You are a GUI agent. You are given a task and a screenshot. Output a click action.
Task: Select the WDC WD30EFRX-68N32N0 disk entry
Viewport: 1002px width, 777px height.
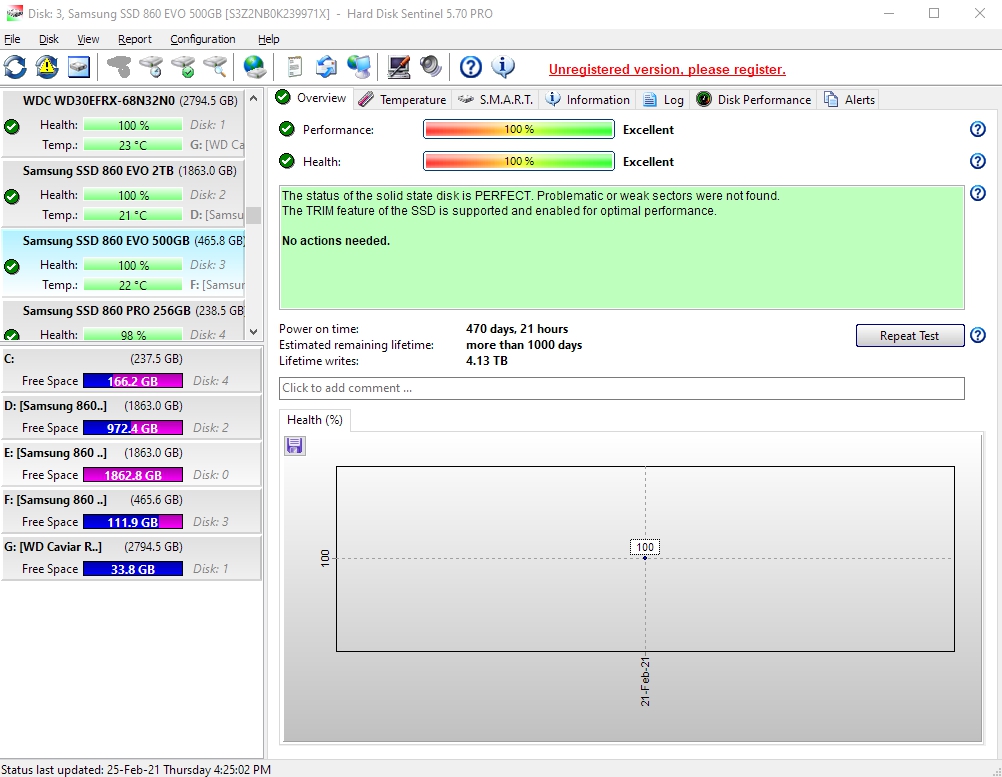click(x=99, y=101)
